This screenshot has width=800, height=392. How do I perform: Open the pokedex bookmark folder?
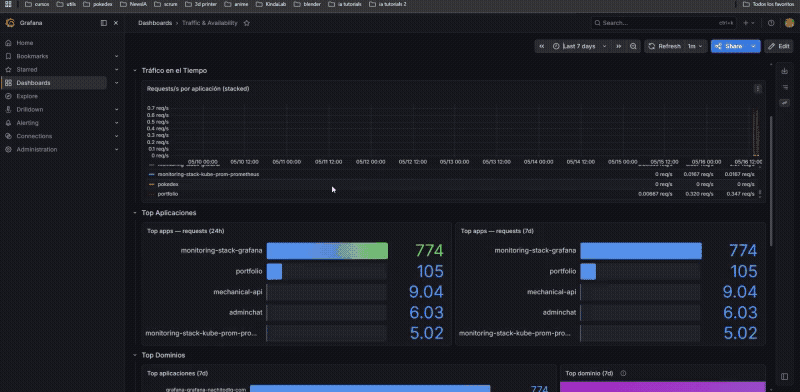(x=97, y=4)
